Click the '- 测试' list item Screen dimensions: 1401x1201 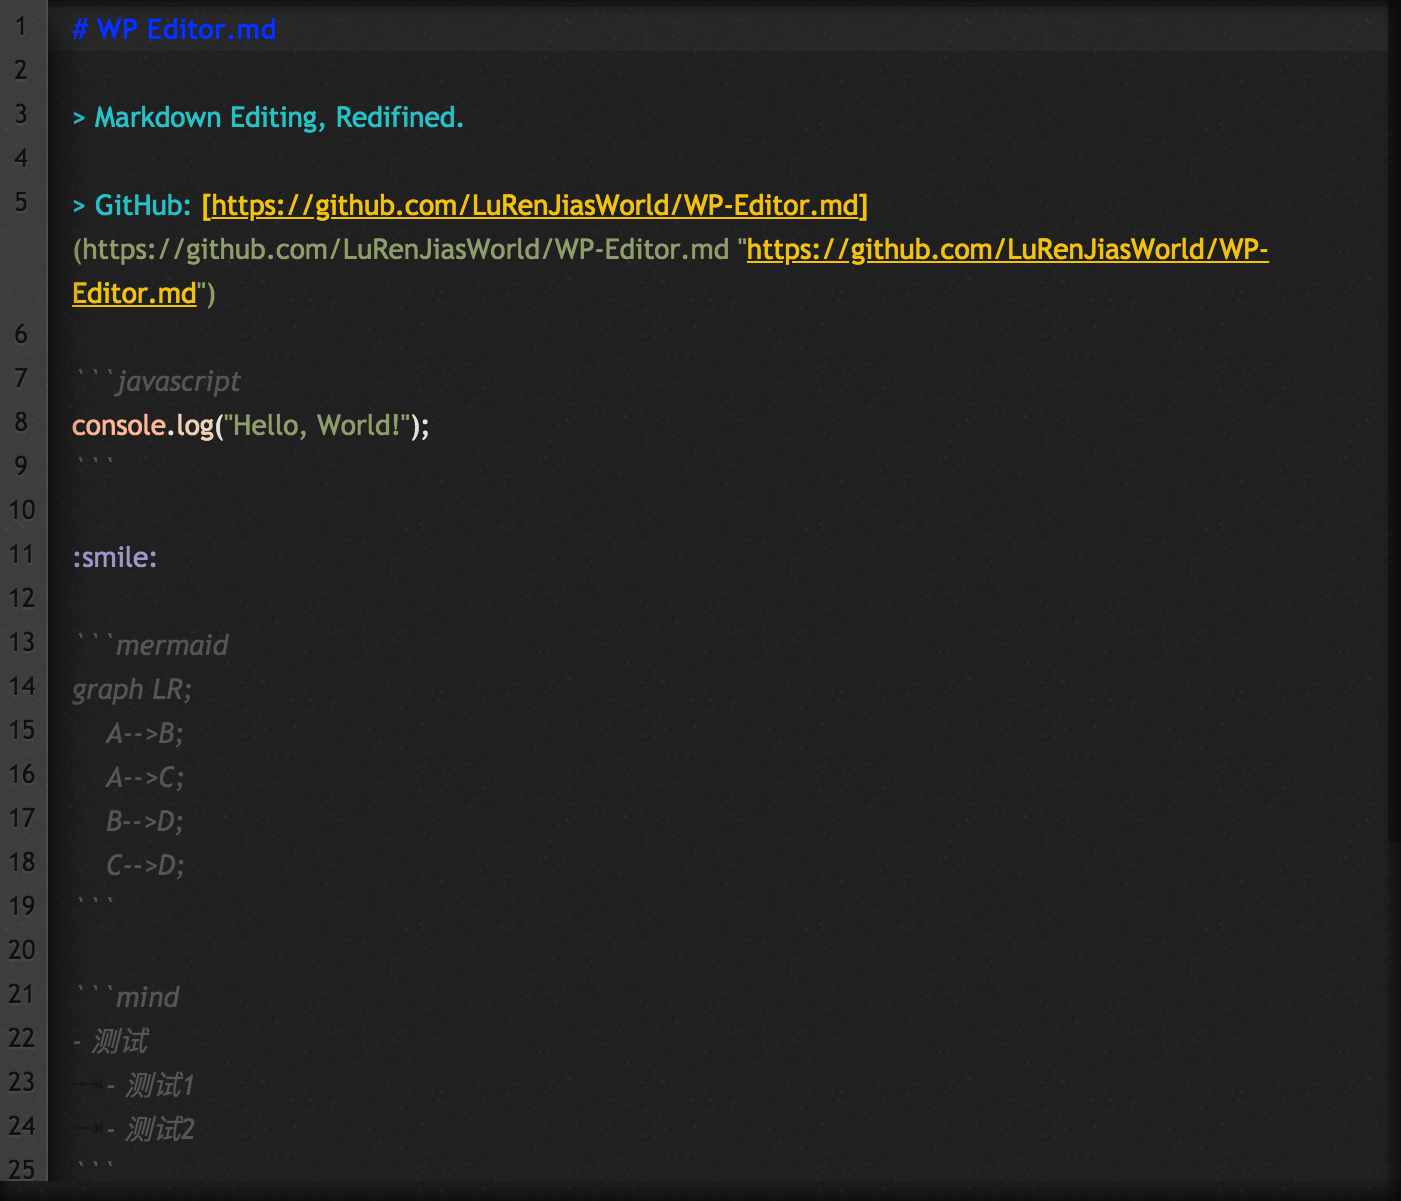click(x=110, y=1041)
